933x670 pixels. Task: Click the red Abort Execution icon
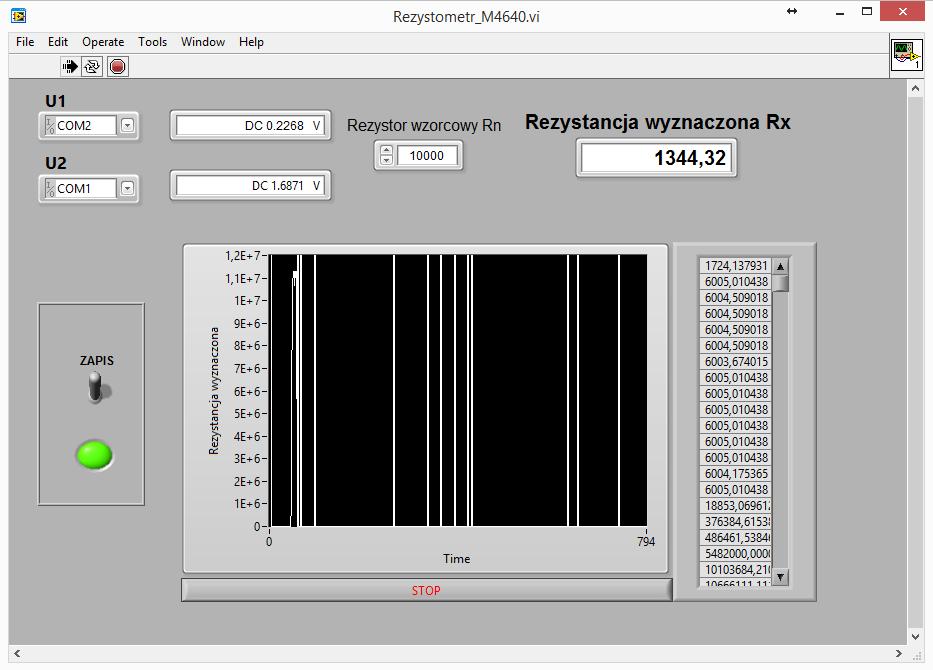click(x=118, y=67)
